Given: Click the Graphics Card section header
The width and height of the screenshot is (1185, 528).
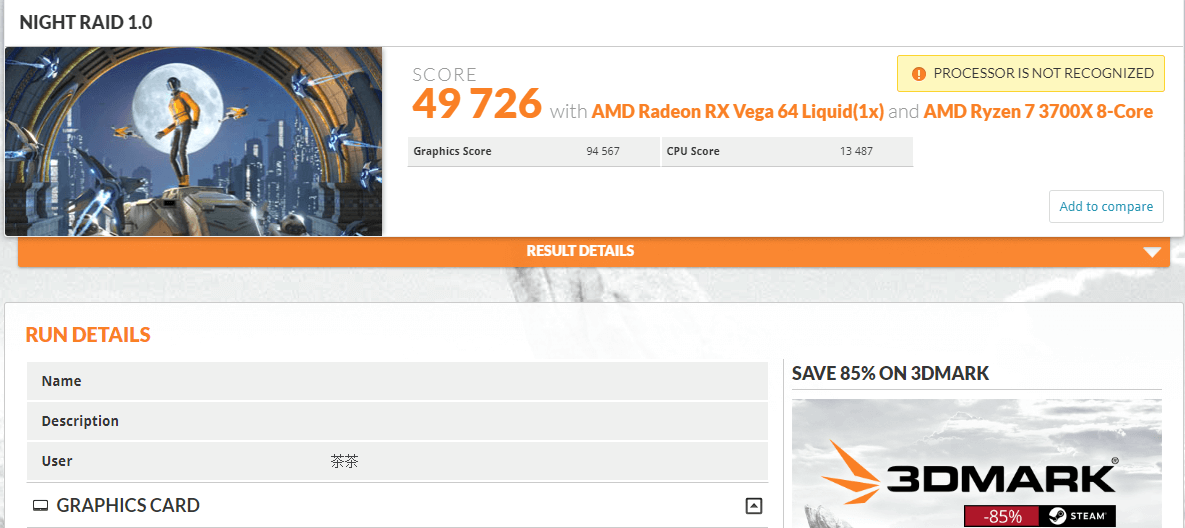Looking at the screenshot, I should (398, 505).
